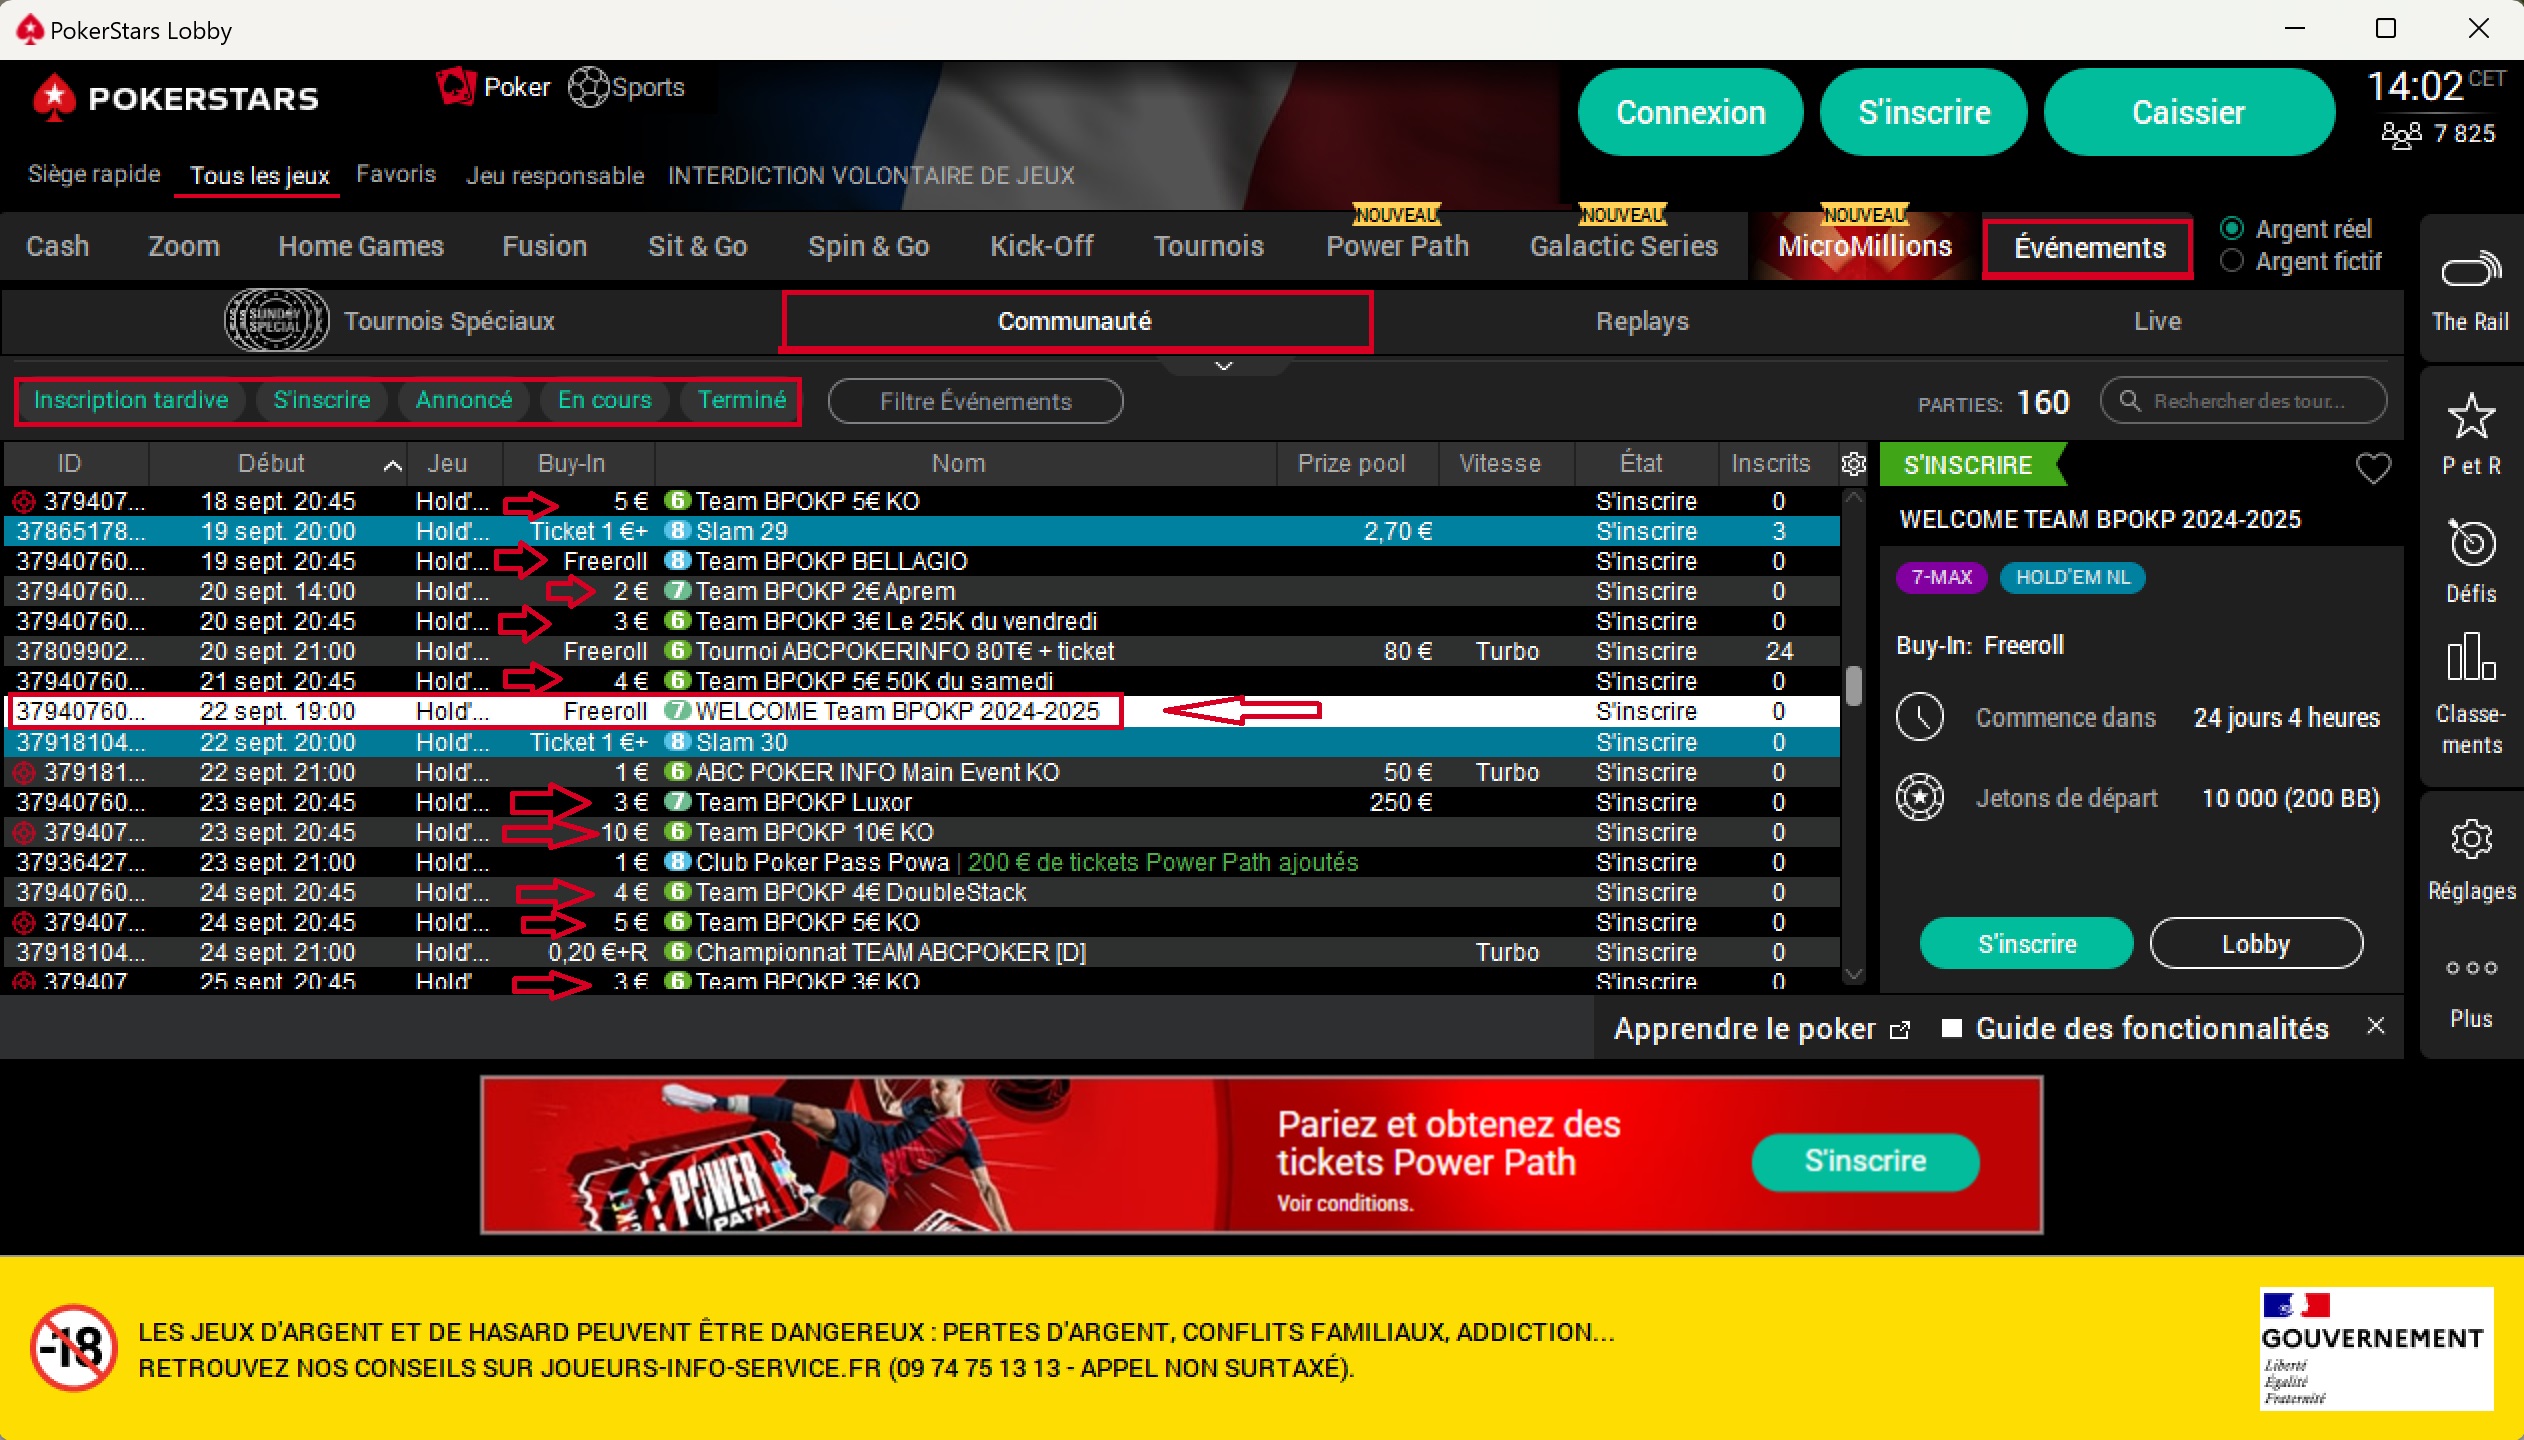Click search magnifier in tournament search

[x=2130, y=401]
